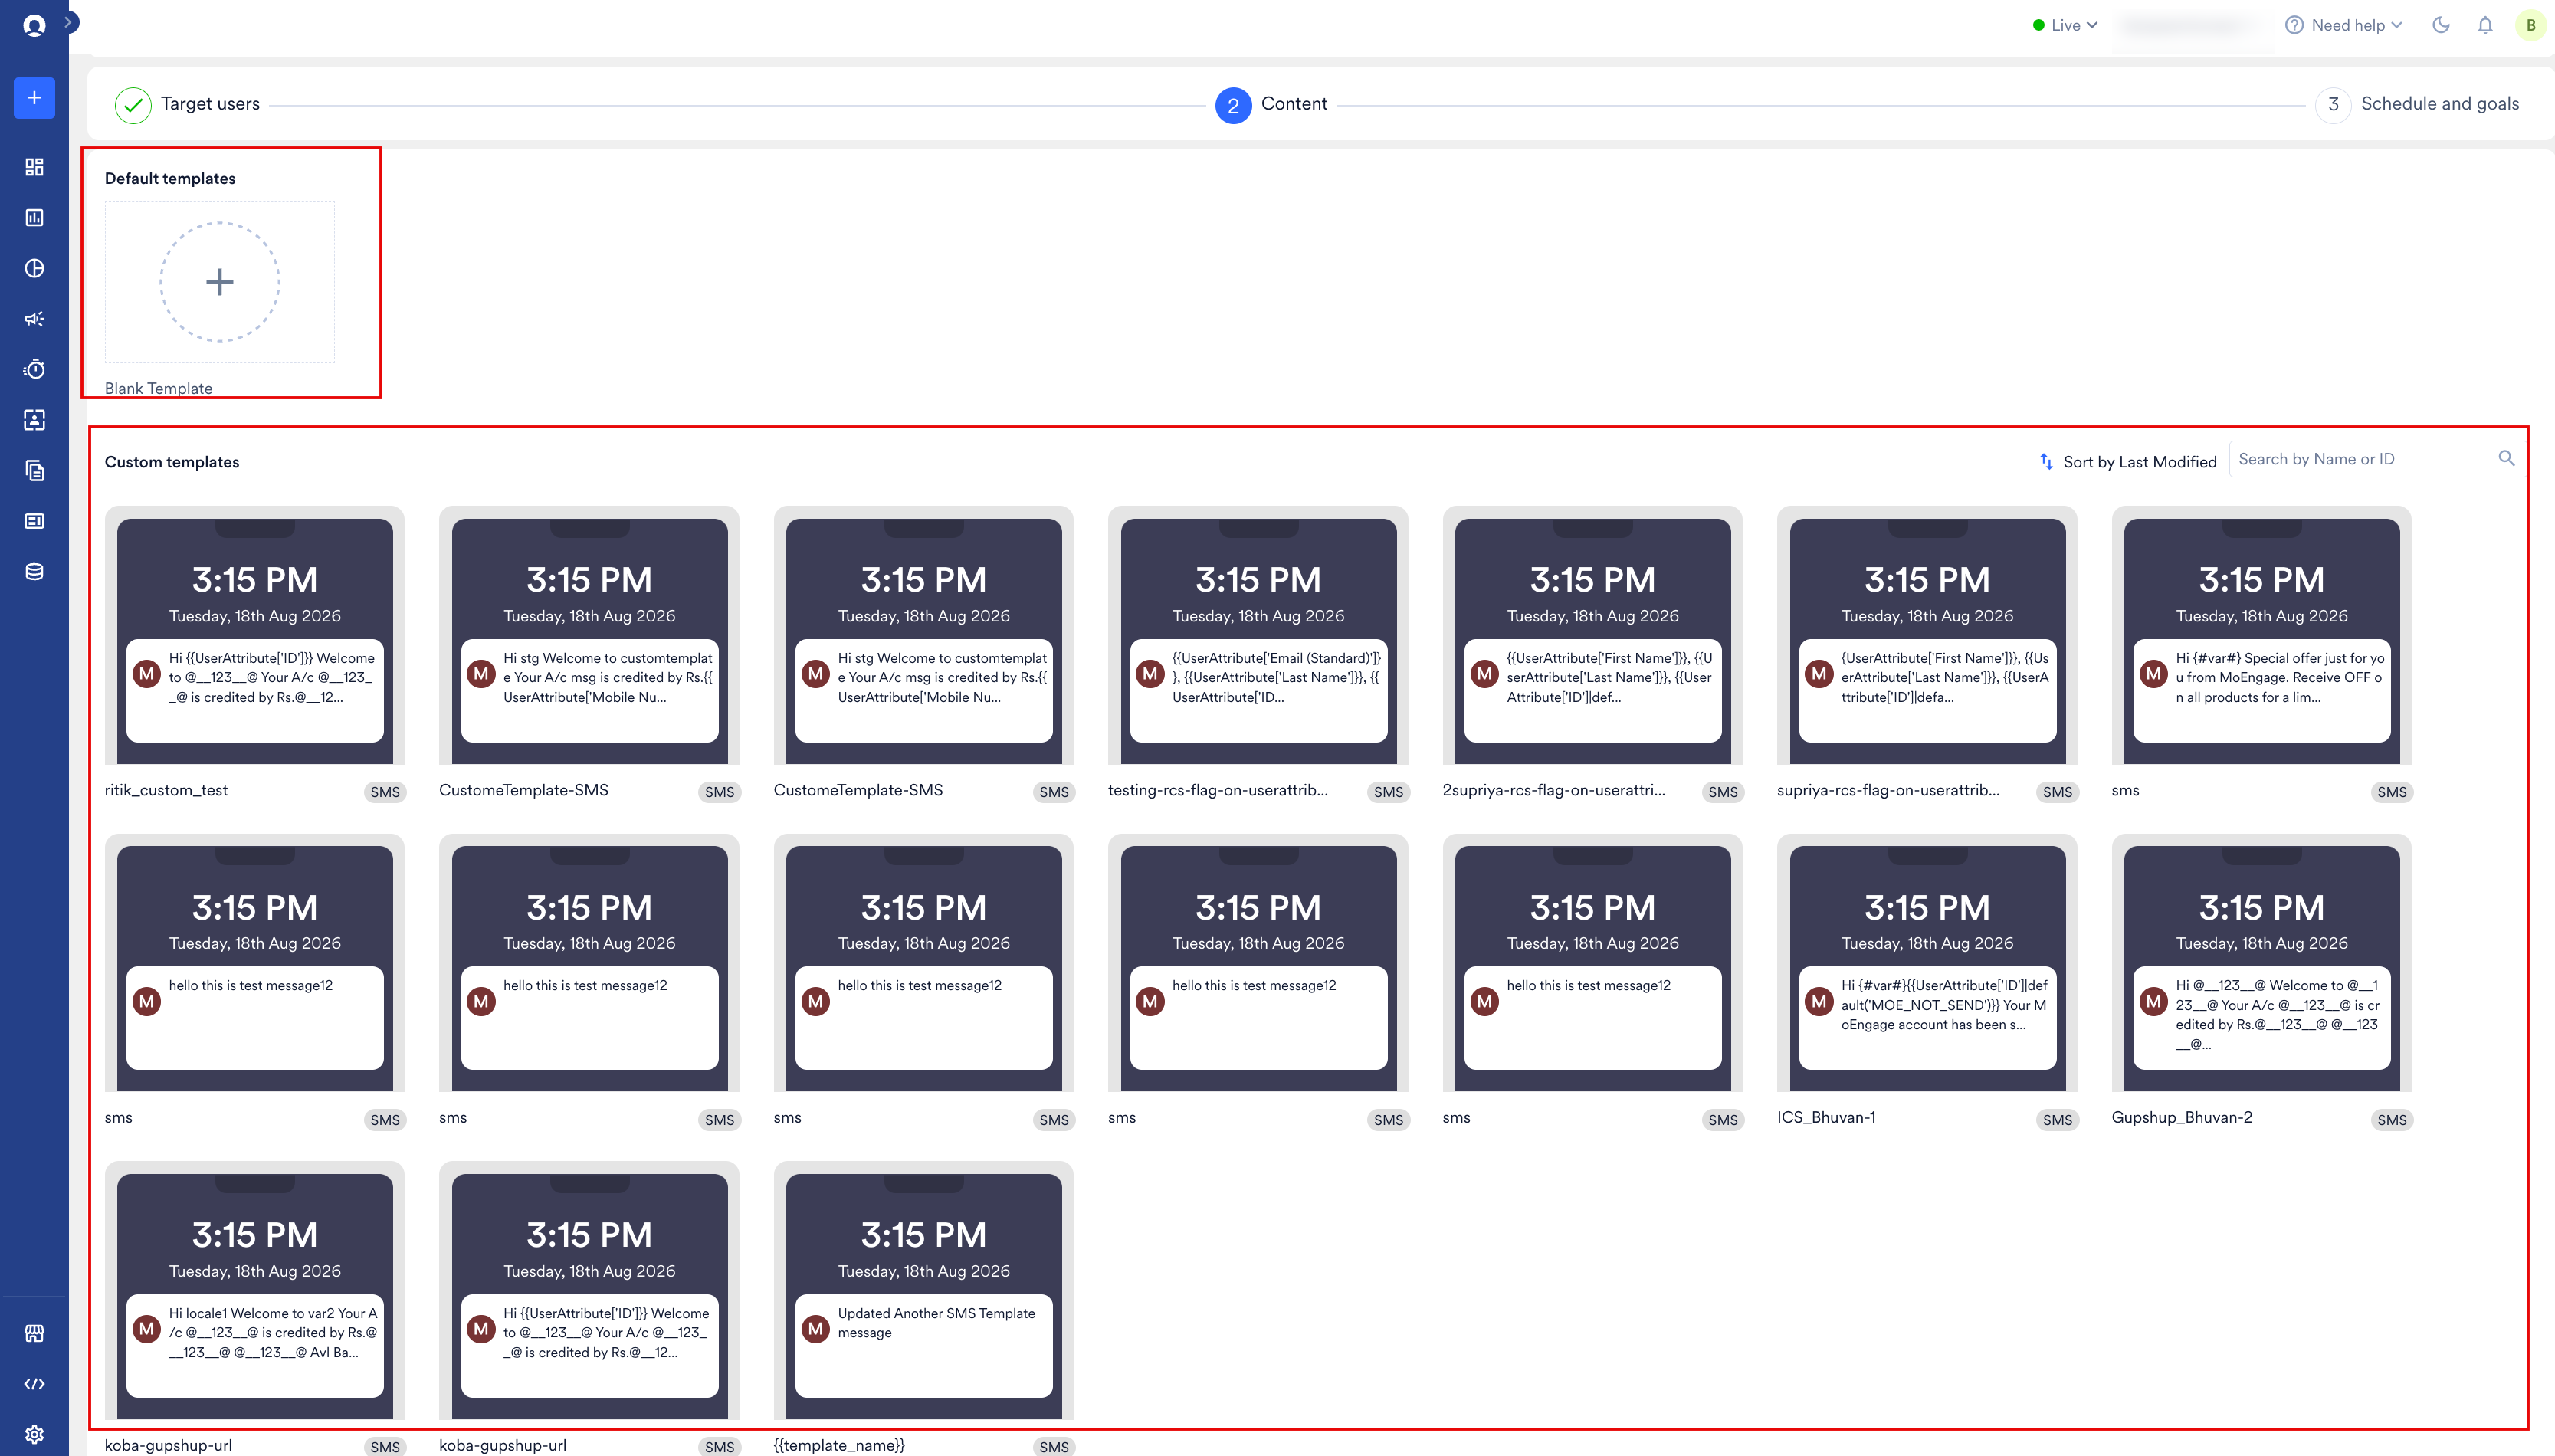Click M avatar in ICS_Bhuvan-1 preview
This screenshot has height=1456, width=2555.
[x=1819, y=1001]
